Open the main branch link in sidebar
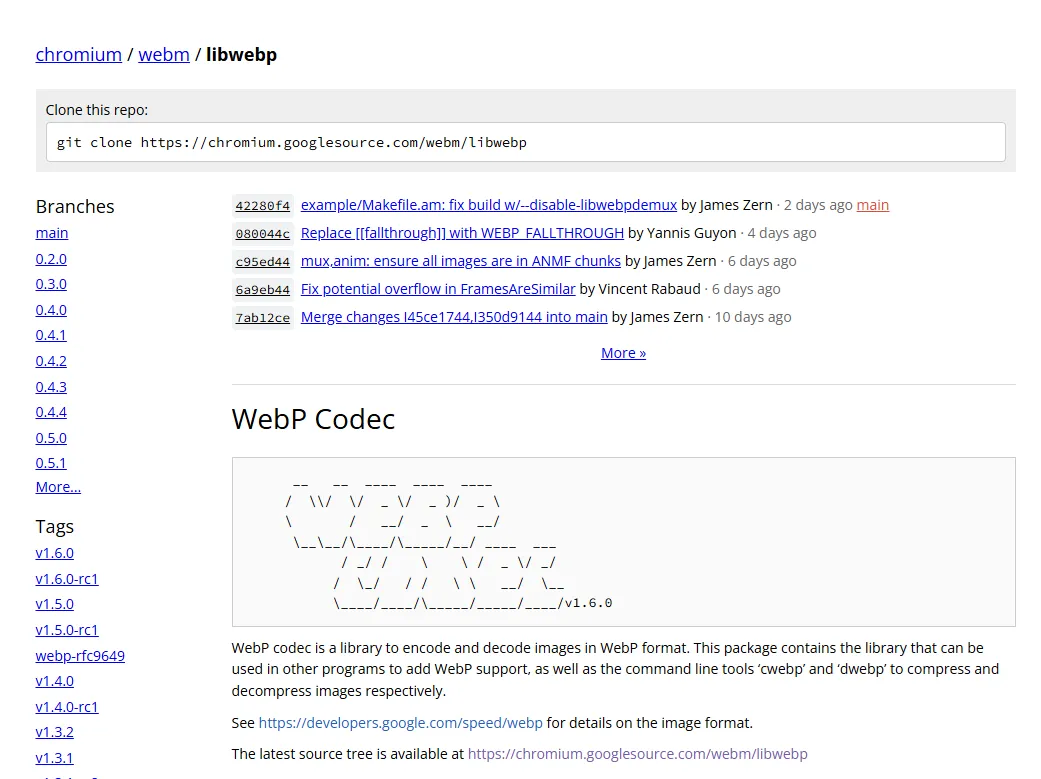 [x=52, y=233]
